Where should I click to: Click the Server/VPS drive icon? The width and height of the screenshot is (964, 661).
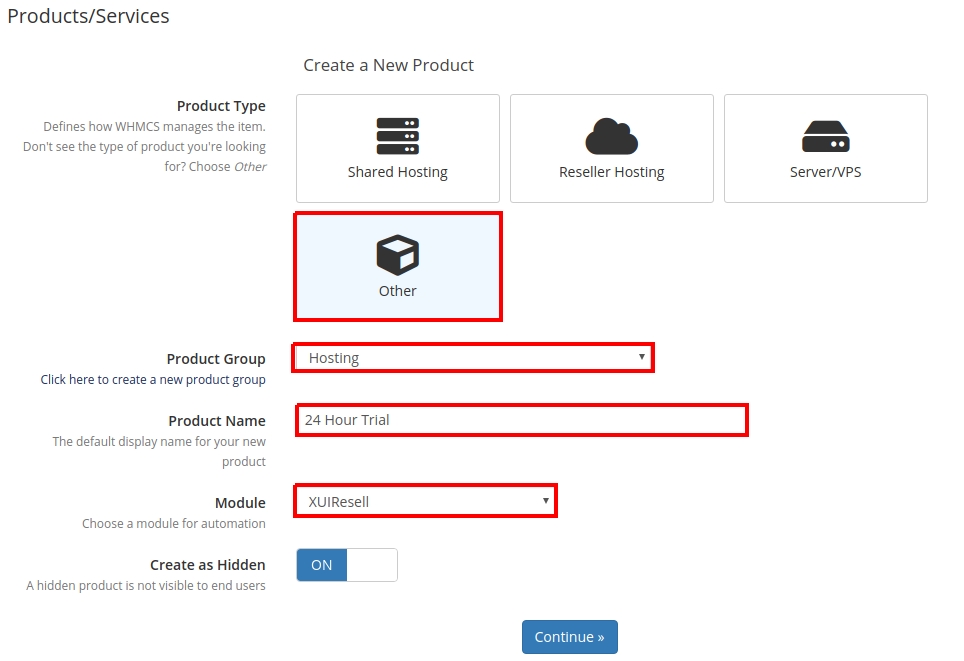pyautogui.click(x=825, y=136)
